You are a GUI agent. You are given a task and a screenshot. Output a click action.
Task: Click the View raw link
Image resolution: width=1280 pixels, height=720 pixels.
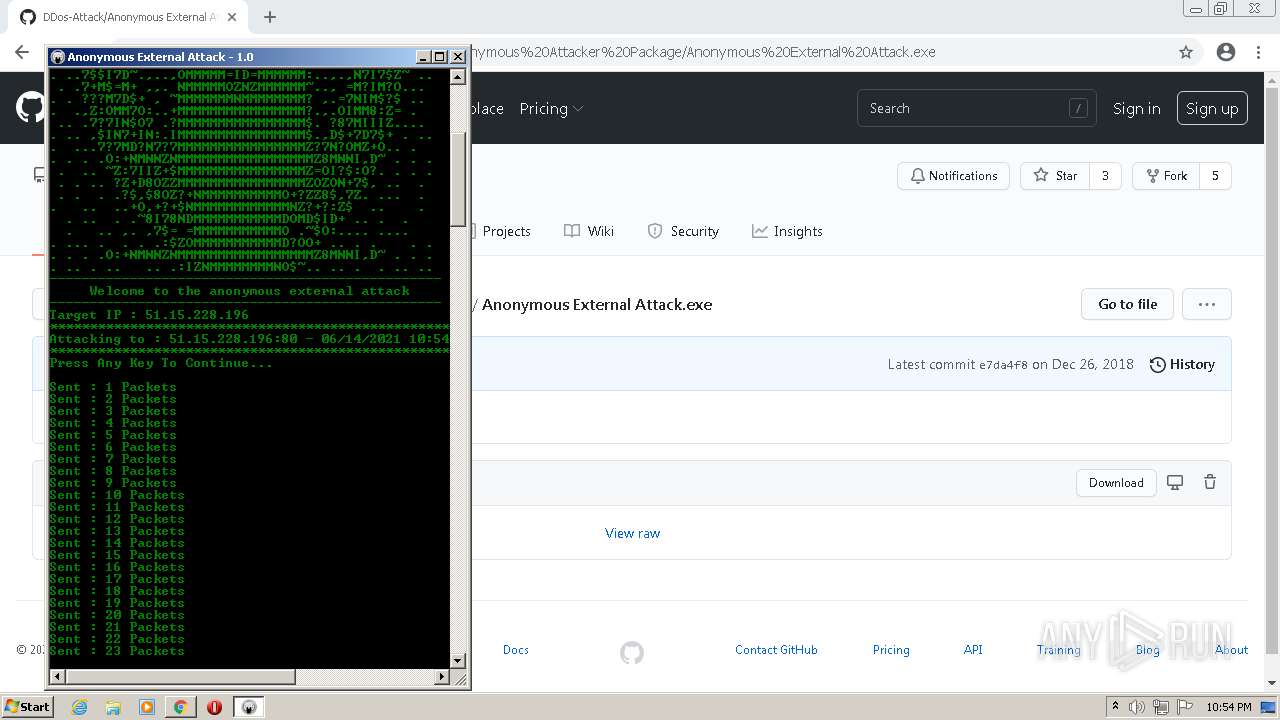pos(632,533)
